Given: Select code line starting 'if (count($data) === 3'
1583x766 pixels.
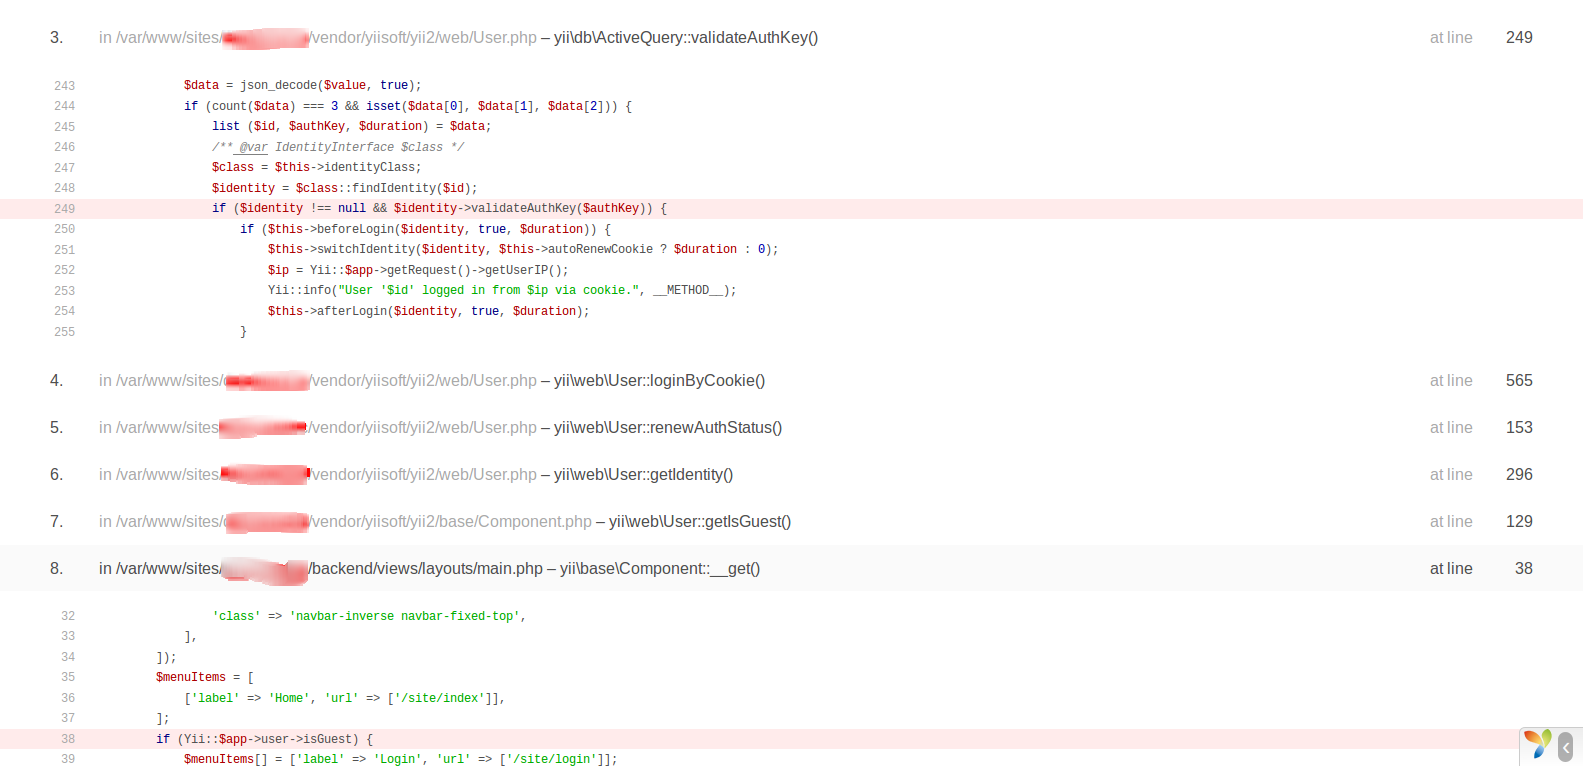Looking at the screenshot, I should [x=407, y=106].
